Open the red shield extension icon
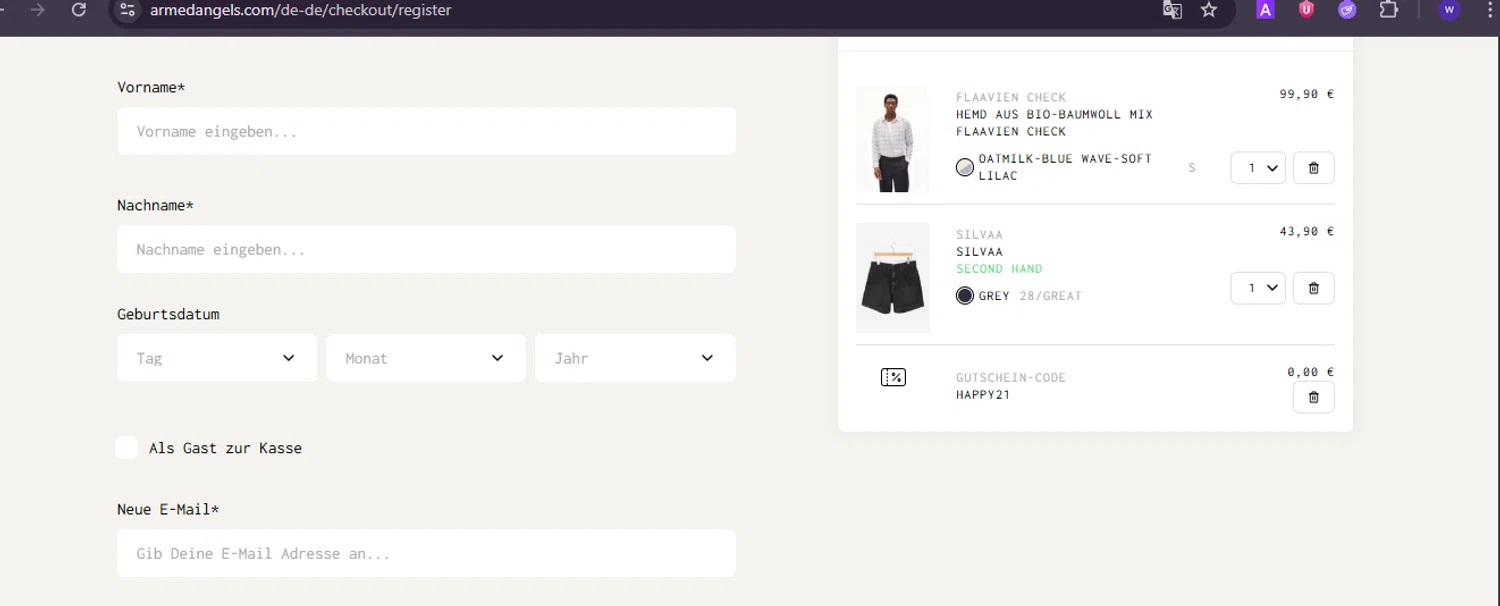This screenshot has width=1500, height=606. click(x=1306, y=10)
